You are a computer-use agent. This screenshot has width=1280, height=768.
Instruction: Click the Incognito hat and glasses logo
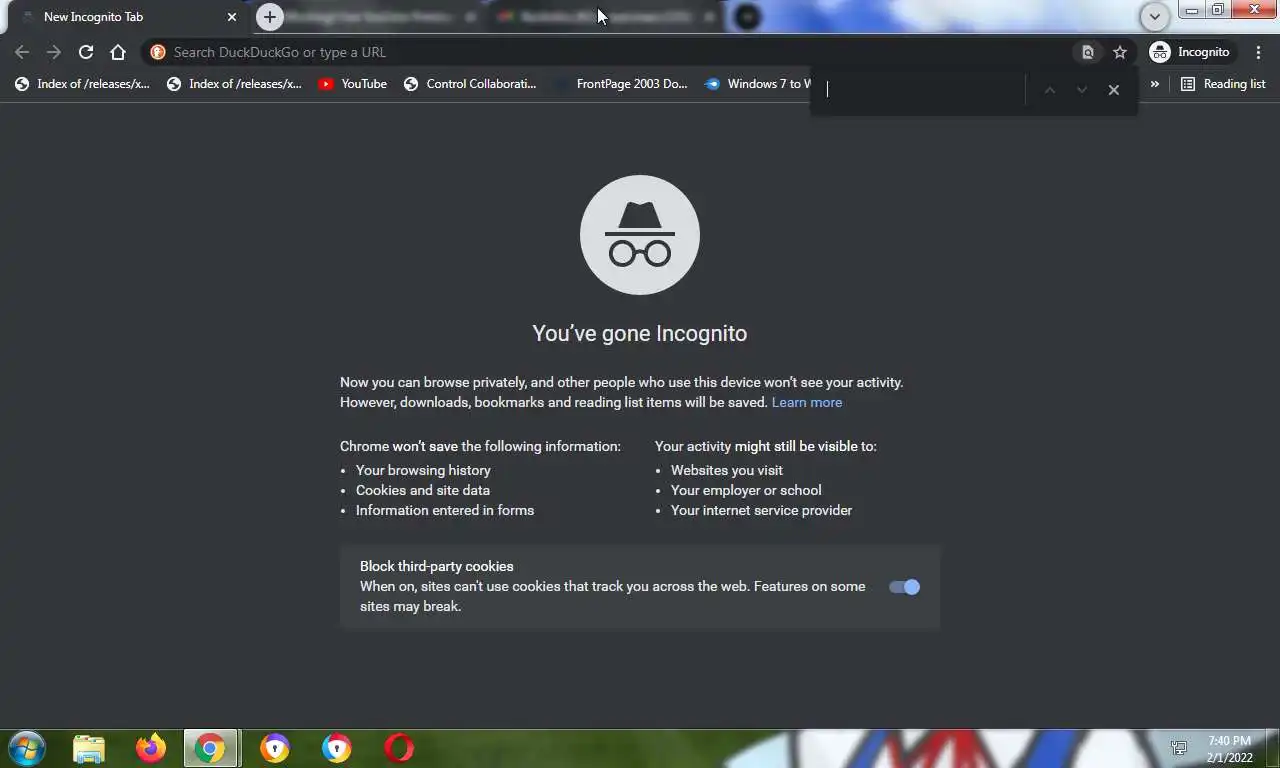(640, 235)
